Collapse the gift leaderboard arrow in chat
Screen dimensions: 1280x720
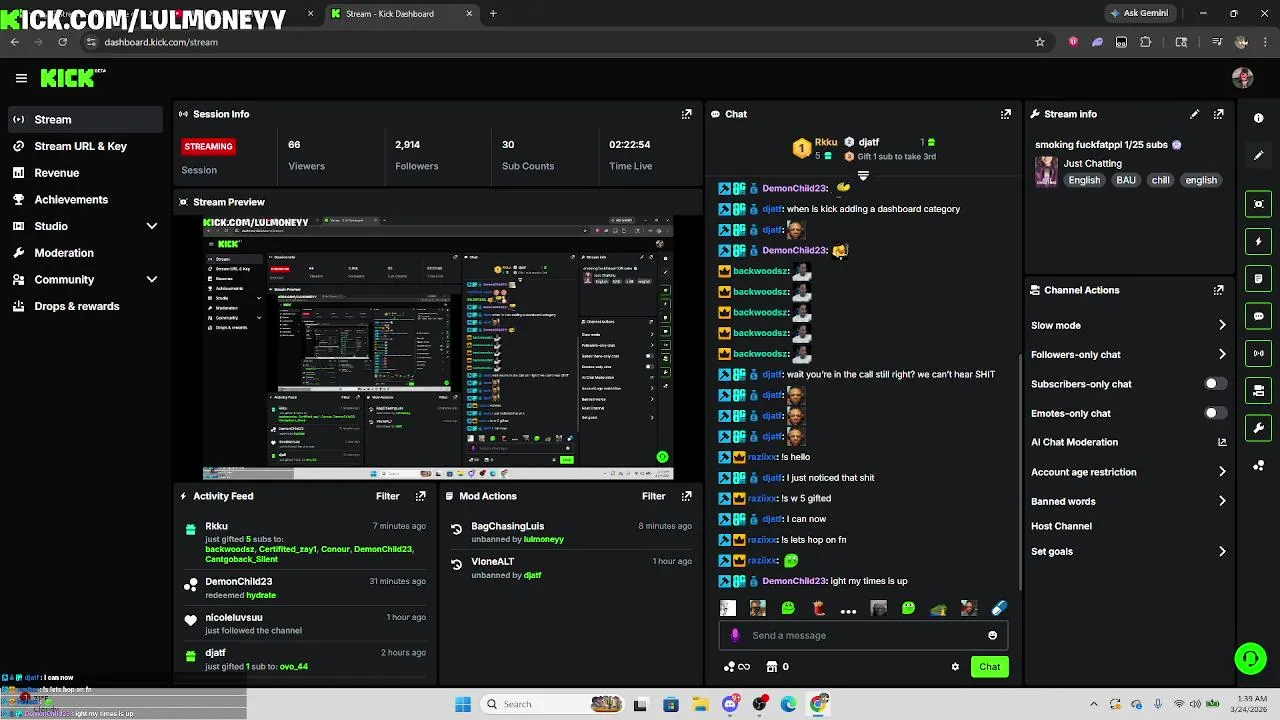click(863, 176)
